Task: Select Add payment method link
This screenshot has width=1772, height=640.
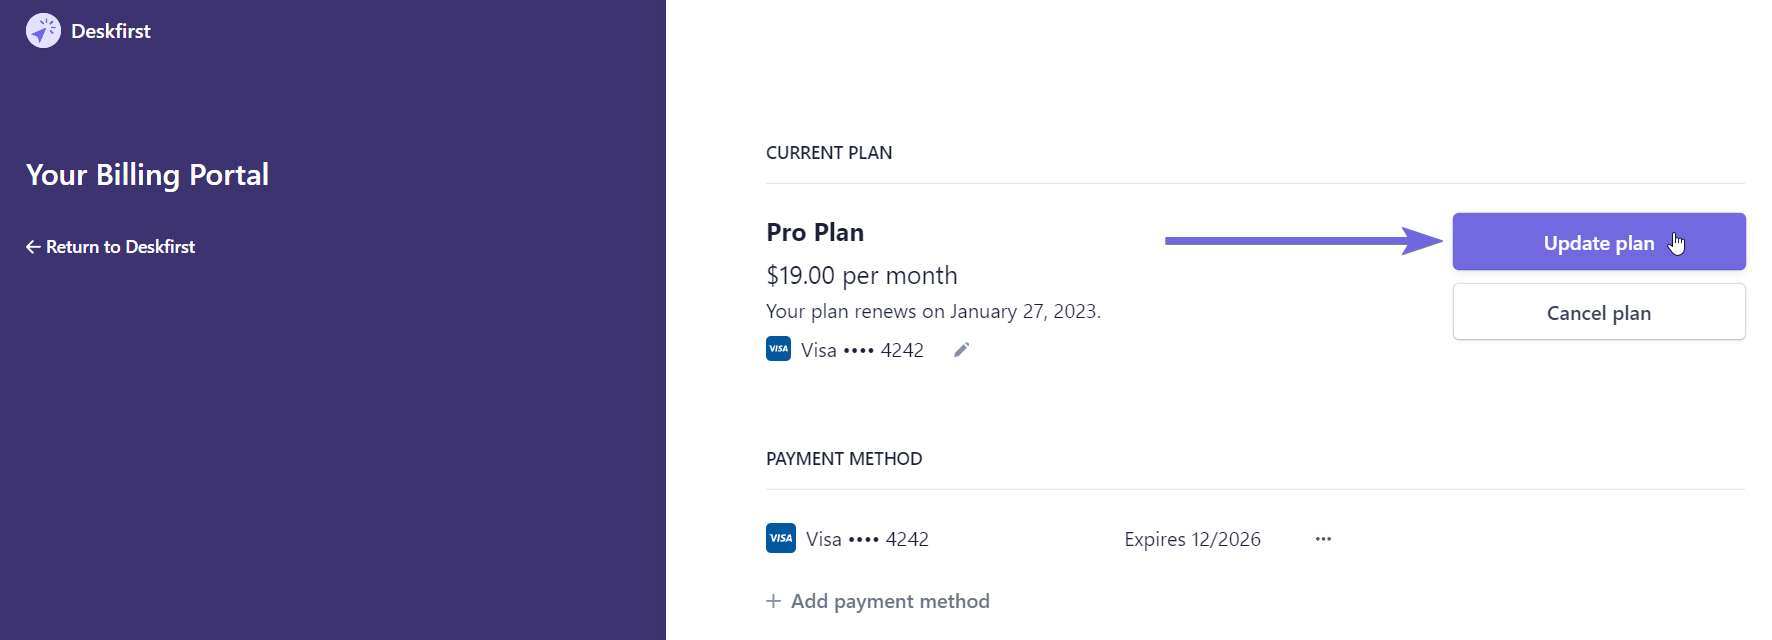Action: [x=878, y=601]
